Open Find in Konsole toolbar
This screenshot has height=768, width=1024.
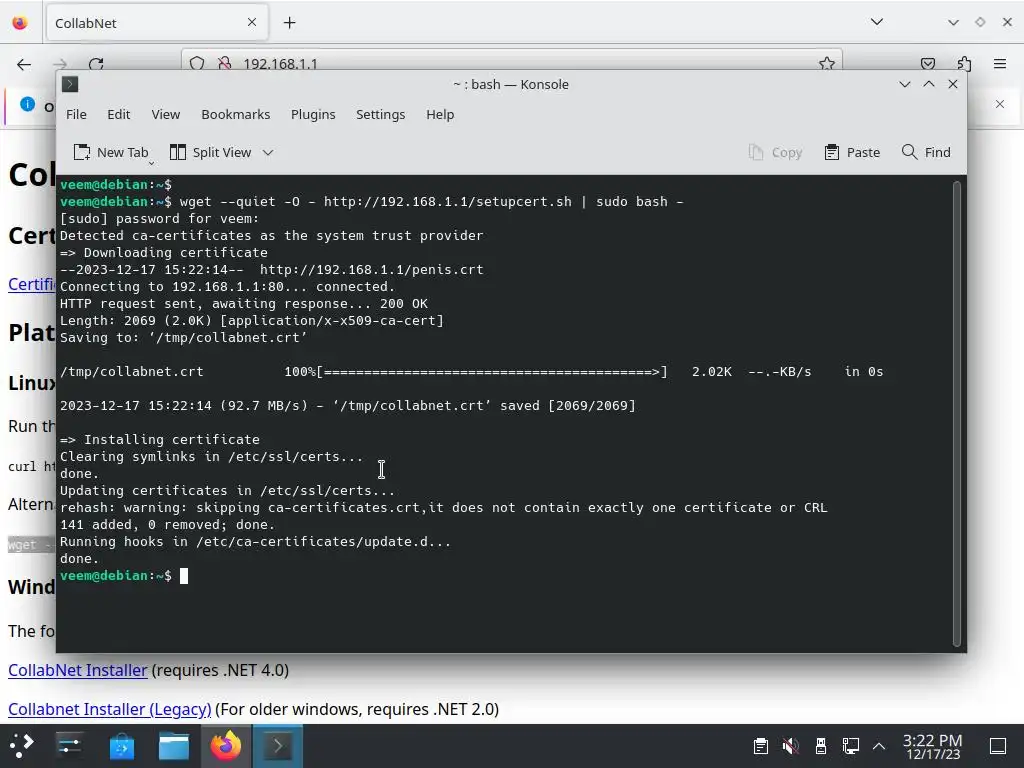click(x=925, y=152)
